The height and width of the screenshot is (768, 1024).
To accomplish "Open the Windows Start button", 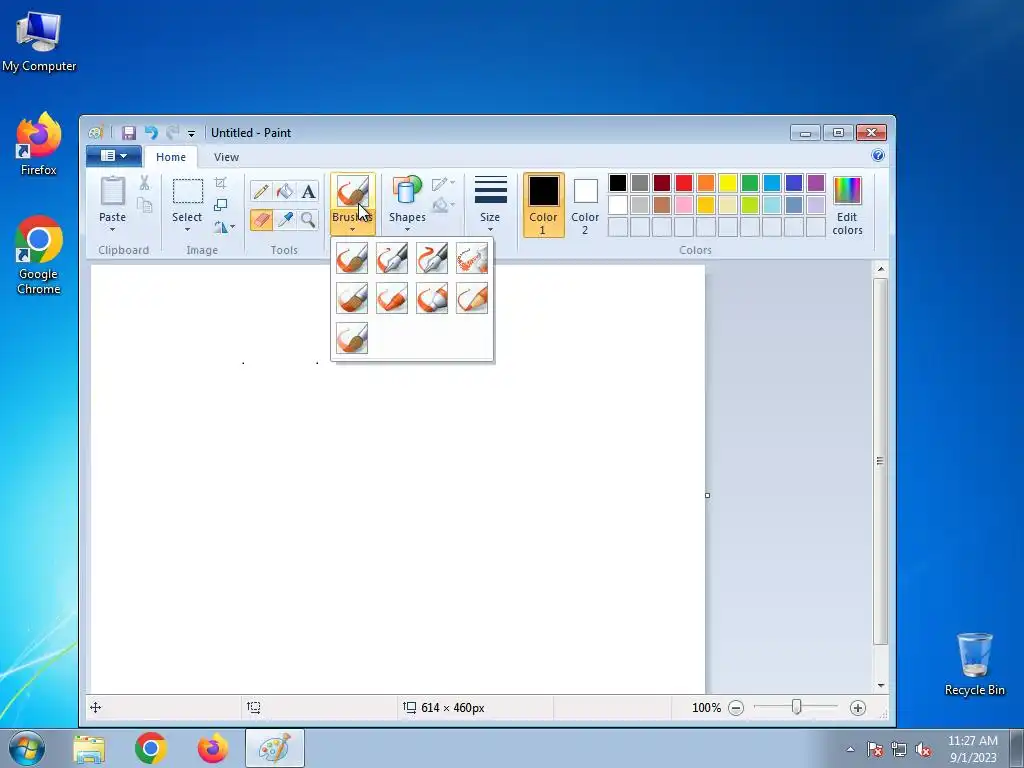I will (x=27, y=748).
